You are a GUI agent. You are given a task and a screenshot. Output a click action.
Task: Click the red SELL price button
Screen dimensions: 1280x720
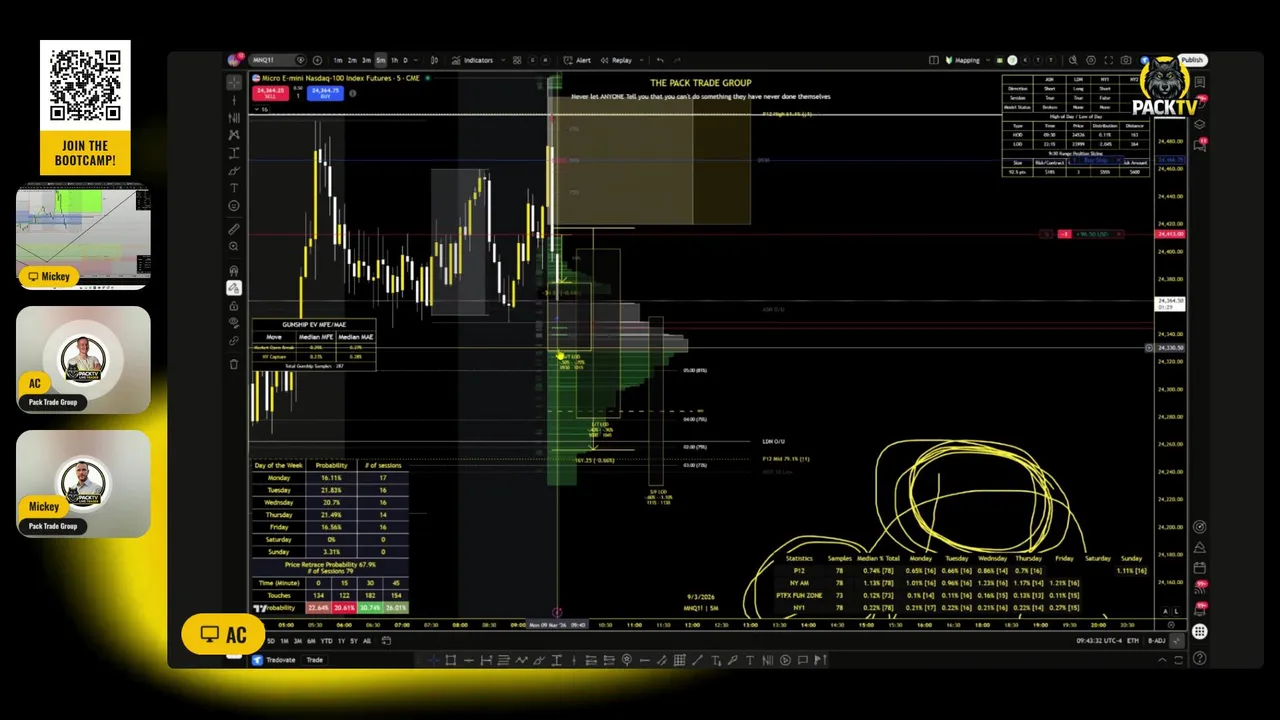point(271,92)
